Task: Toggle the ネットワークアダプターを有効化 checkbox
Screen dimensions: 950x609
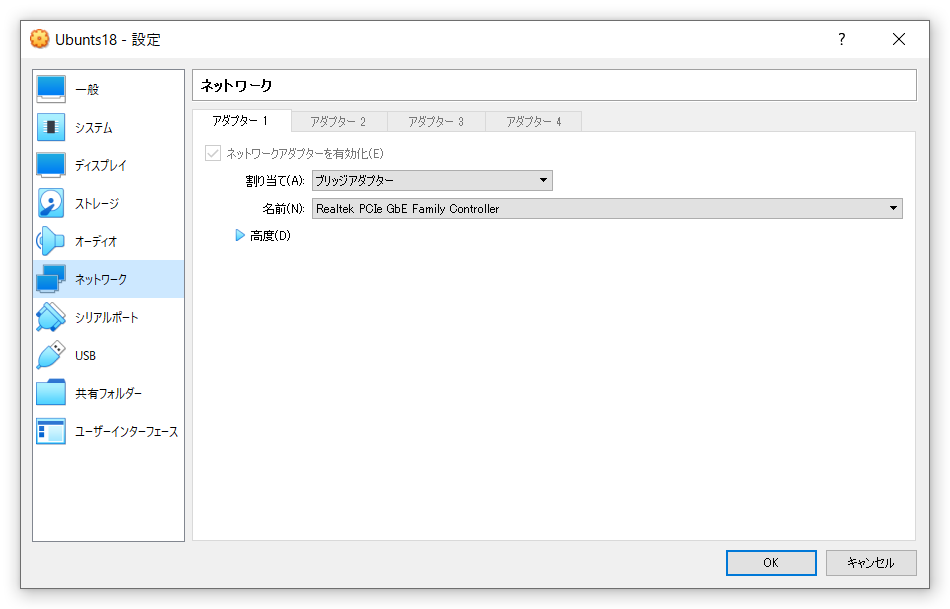Action: (x=212, y=153)
